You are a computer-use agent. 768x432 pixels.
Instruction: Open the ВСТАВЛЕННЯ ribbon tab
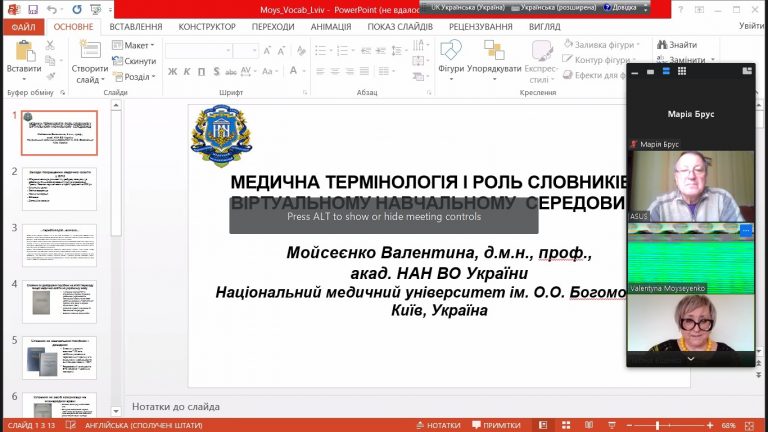click(x=136, y=27)
